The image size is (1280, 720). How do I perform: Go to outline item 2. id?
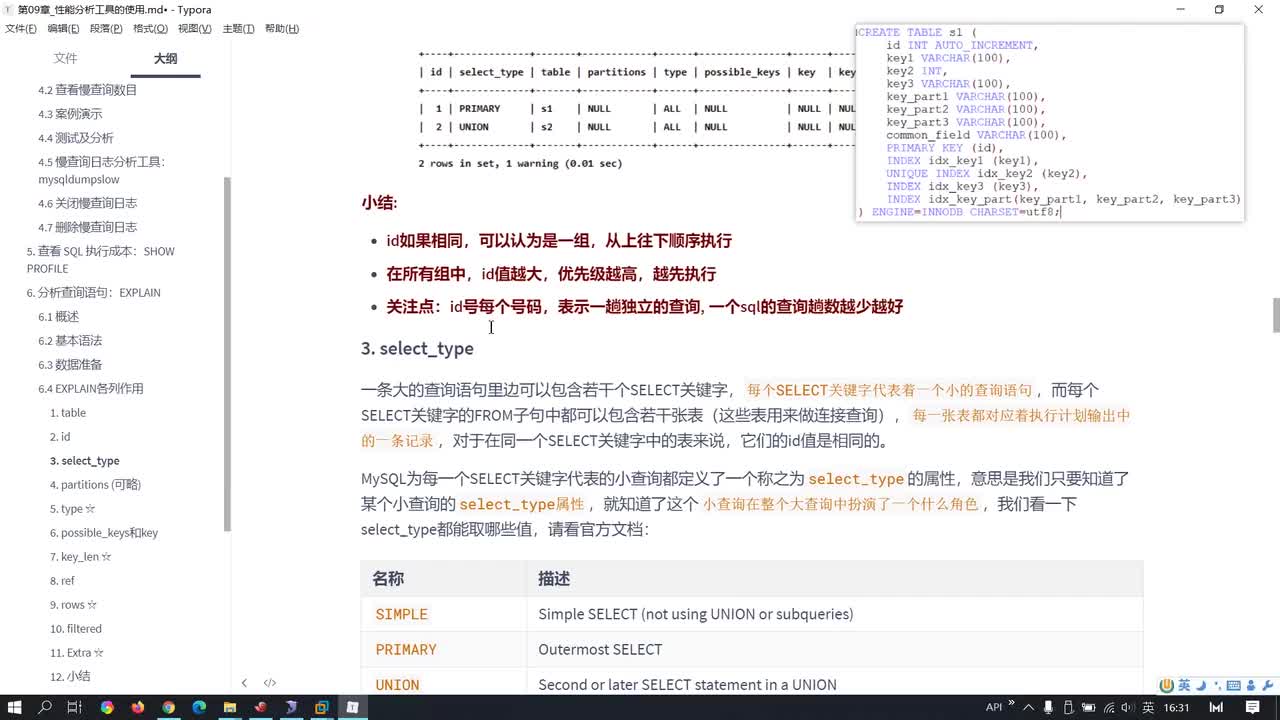60,437
